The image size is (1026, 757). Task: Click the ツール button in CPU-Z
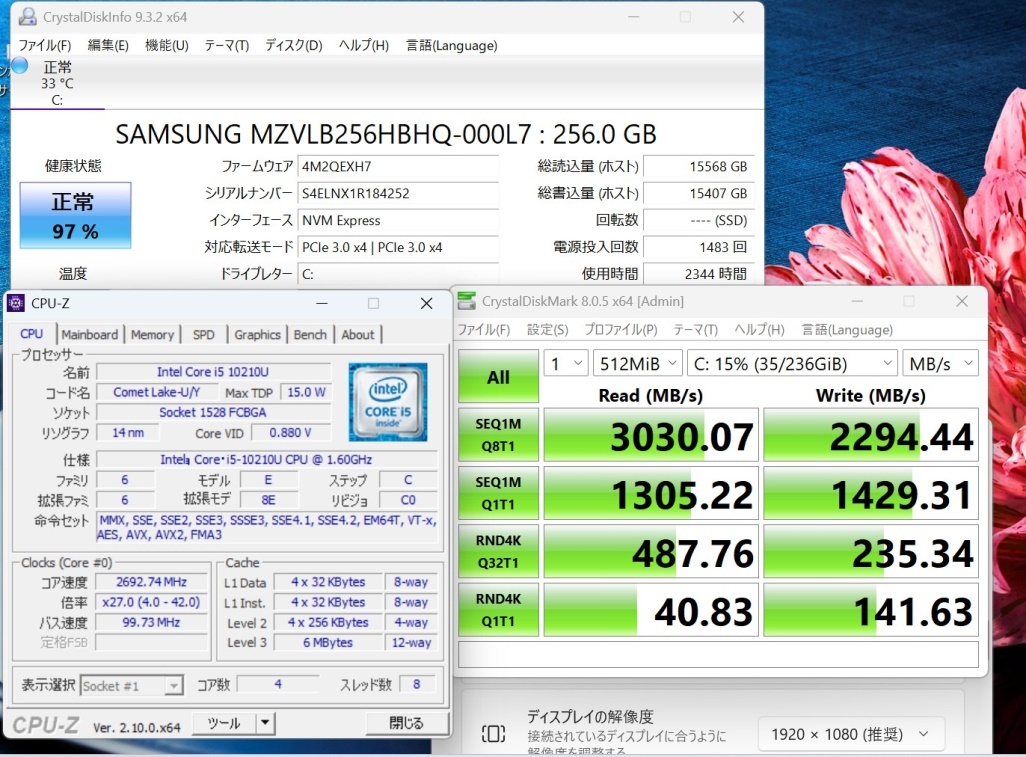(224, 723)
